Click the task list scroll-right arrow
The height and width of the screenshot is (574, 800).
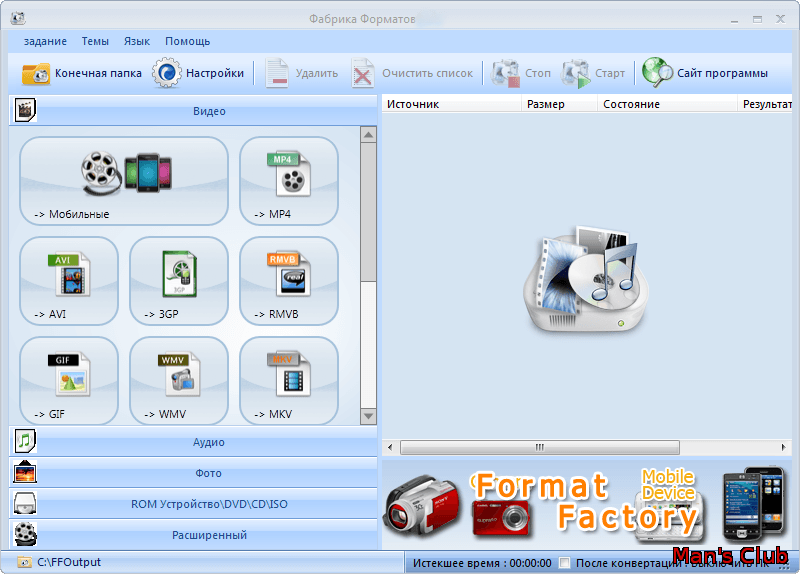784,447
